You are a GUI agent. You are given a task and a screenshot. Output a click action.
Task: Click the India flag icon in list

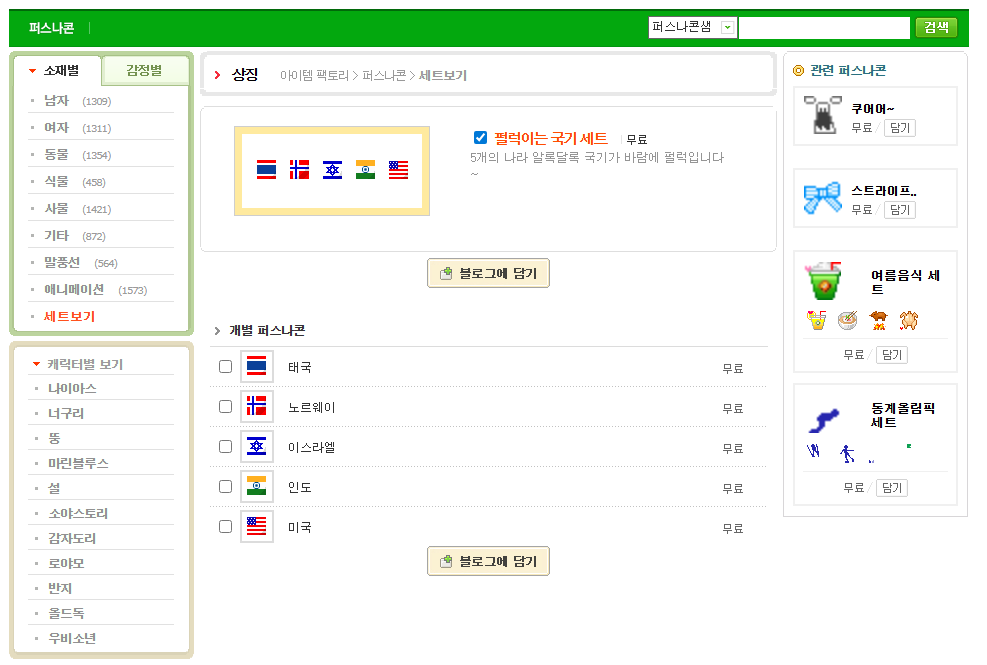click(x=257, y=487)
